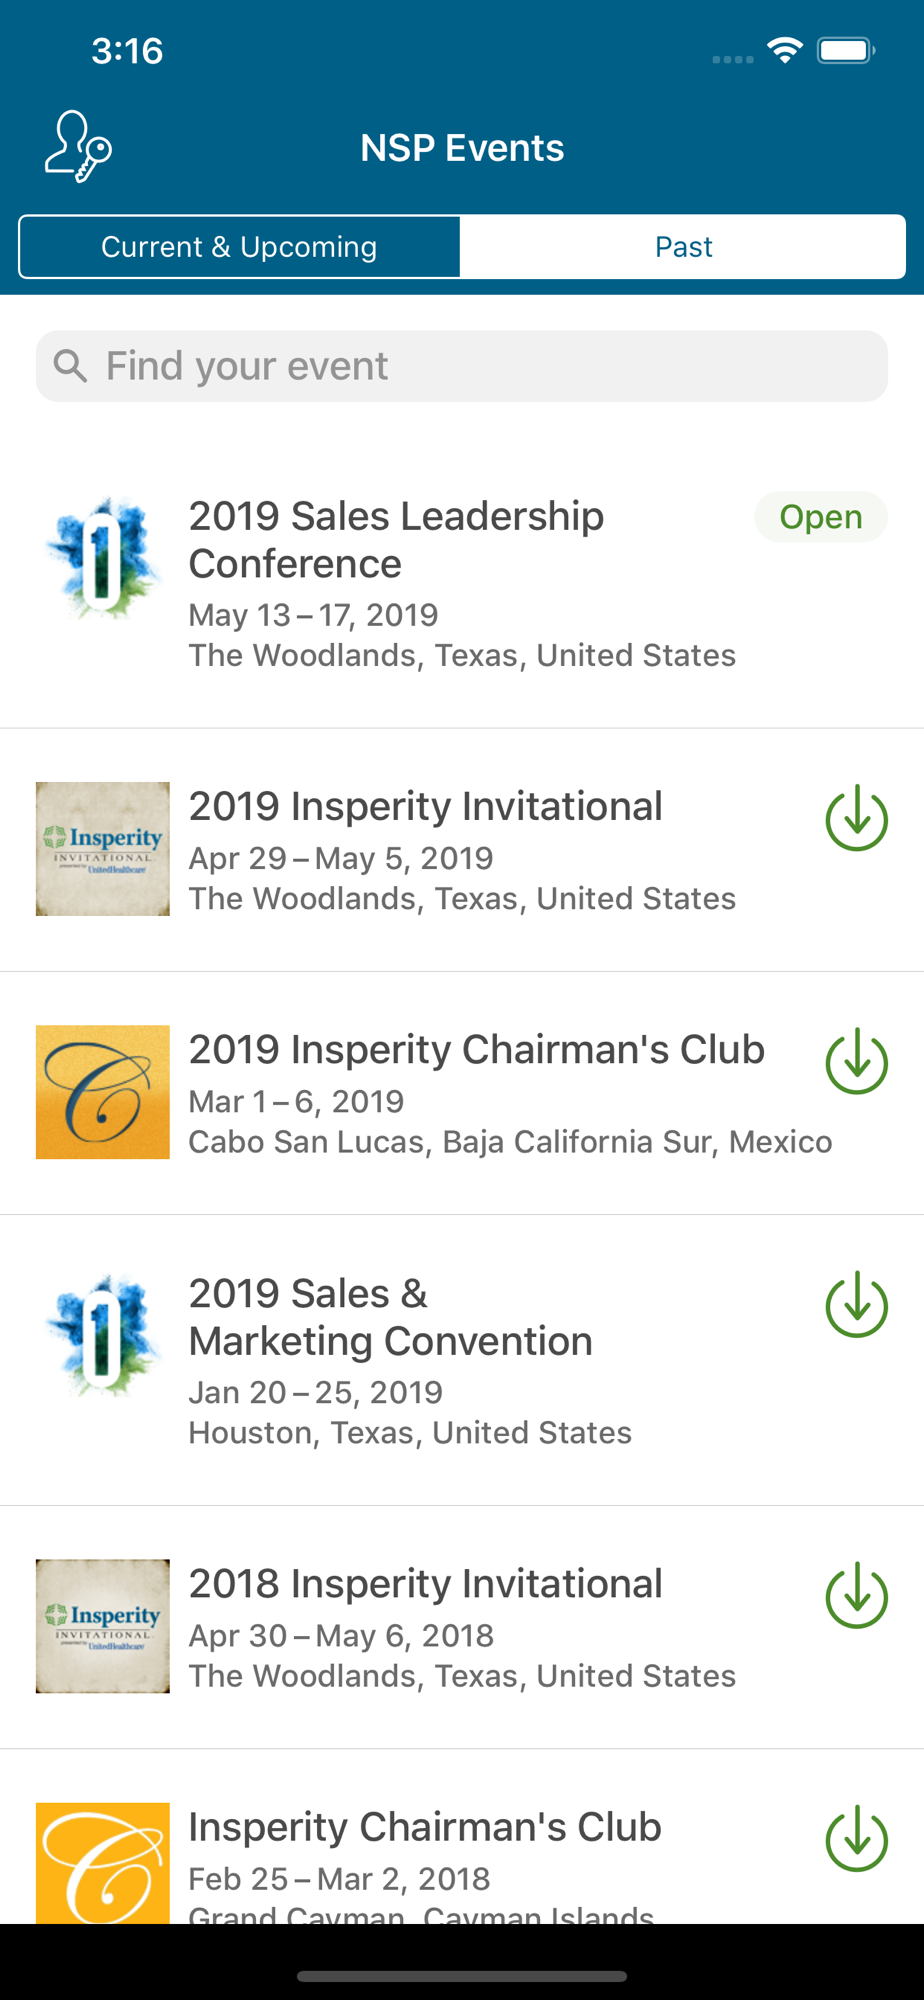Image resolution: width=924 pixels, height=2000 pixels.
Task: Download the 2019 Sales & Marketing Convention
Action: (x=857, y=1305)
